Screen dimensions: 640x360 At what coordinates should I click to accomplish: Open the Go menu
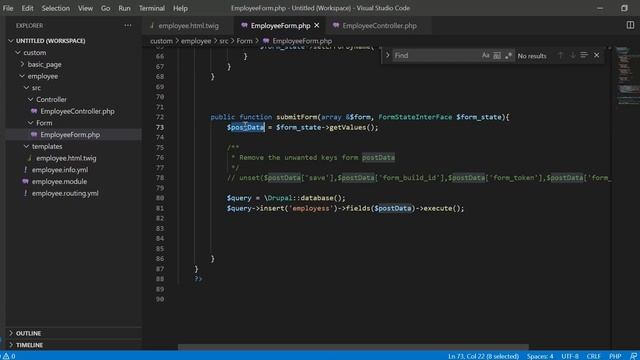[105, 8]
